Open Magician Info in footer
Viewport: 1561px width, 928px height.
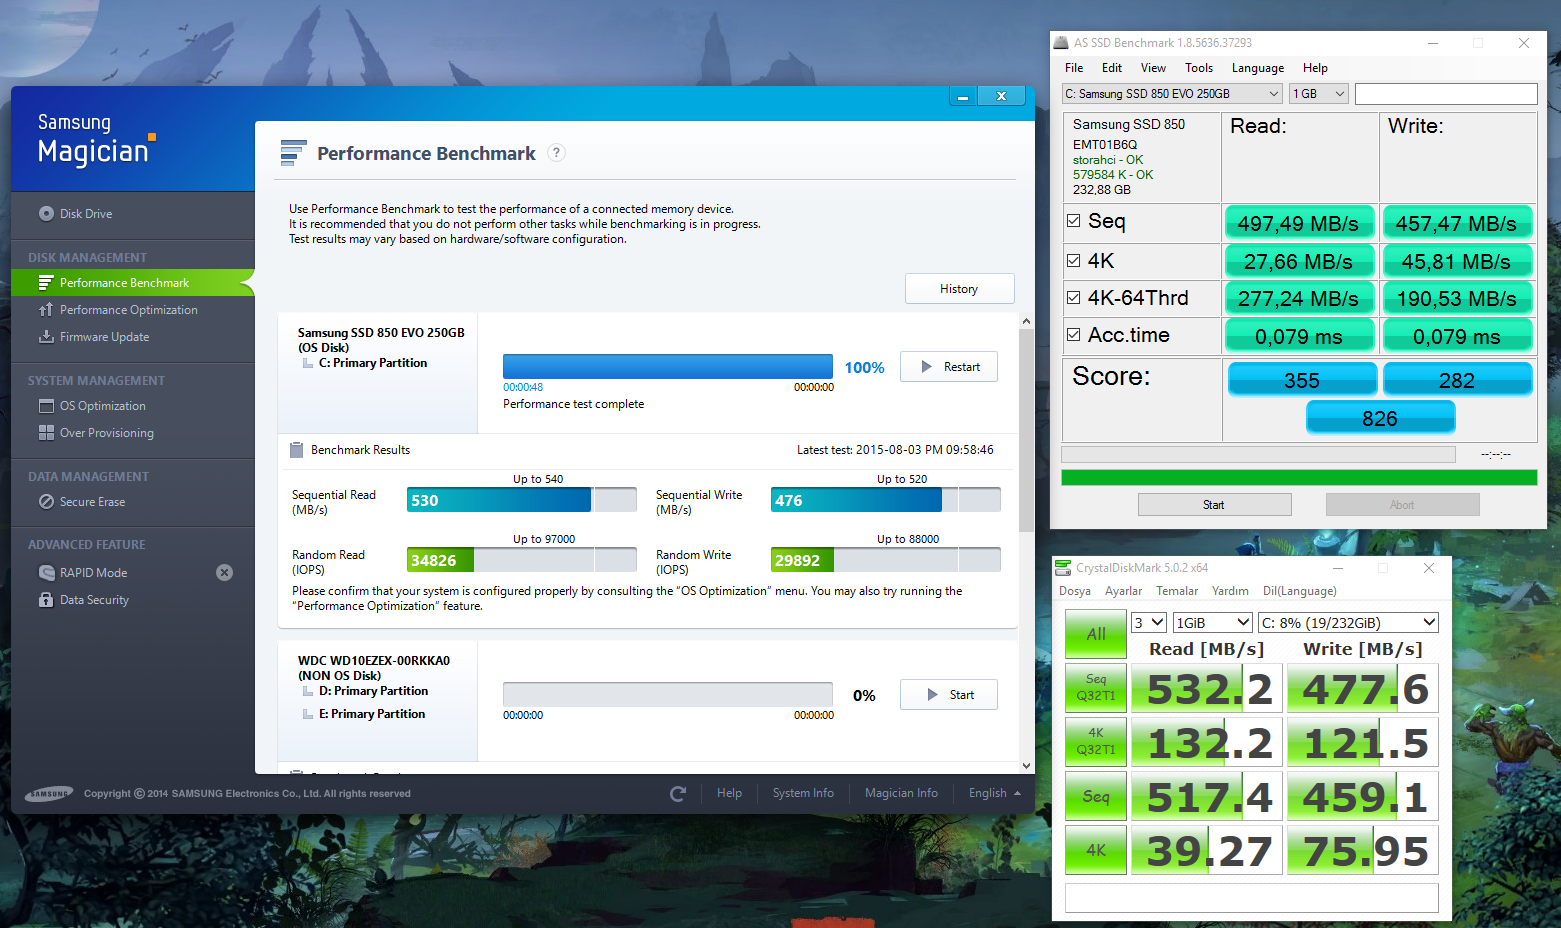(x=901, y=793)
